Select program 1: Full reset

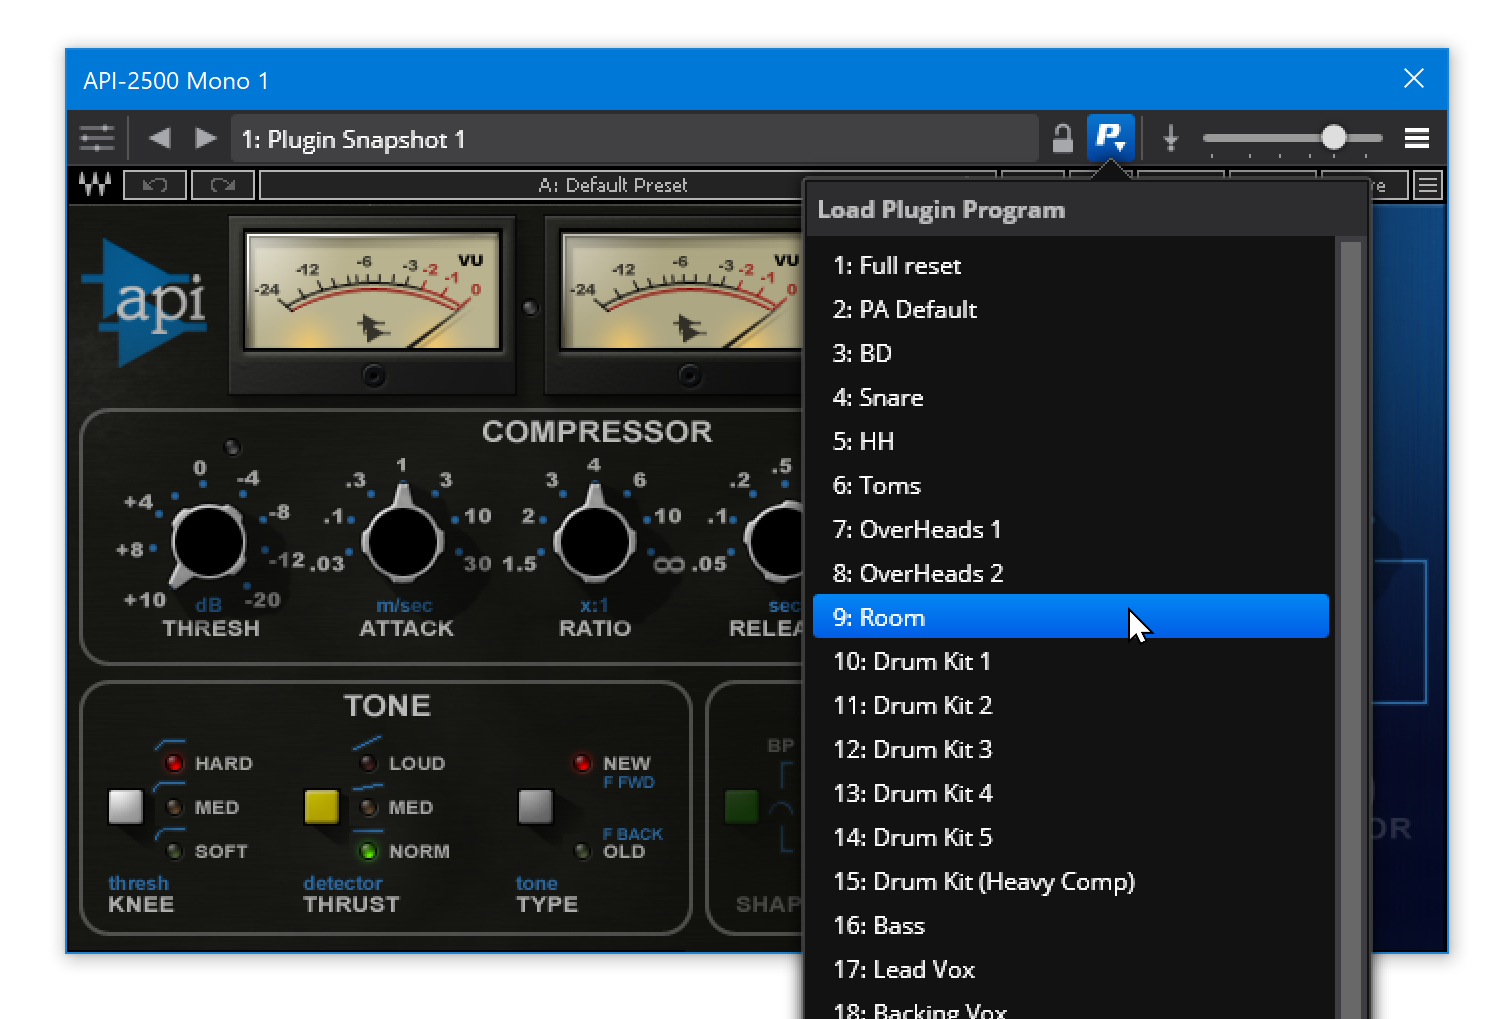pos(1071,266)
